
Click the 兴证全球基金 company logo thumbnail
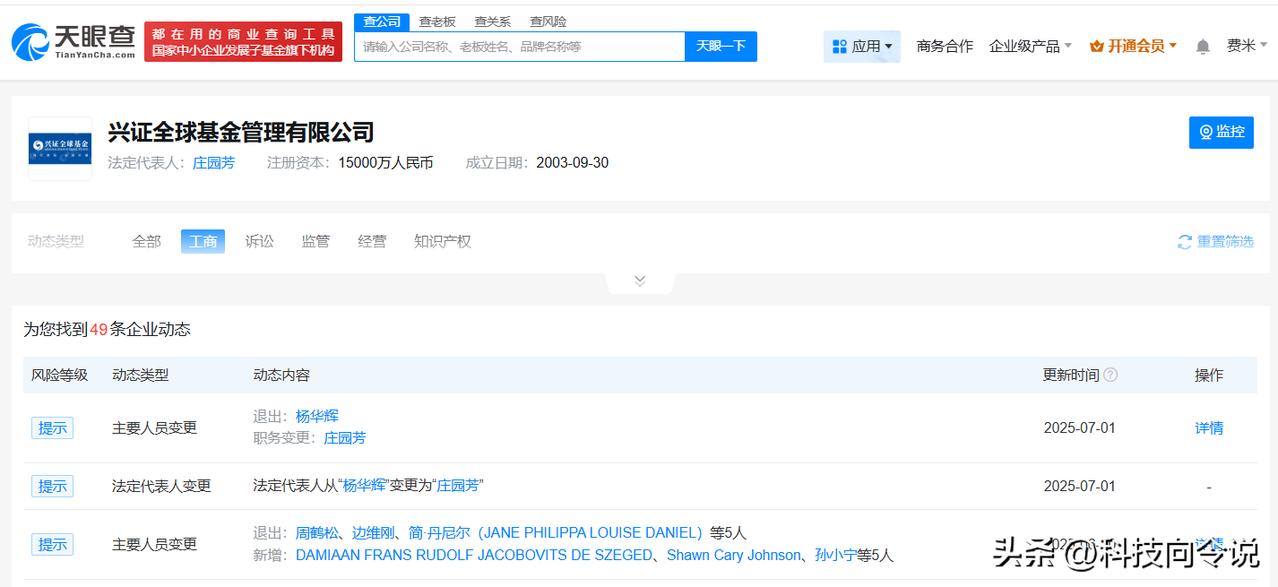[60, 148]
